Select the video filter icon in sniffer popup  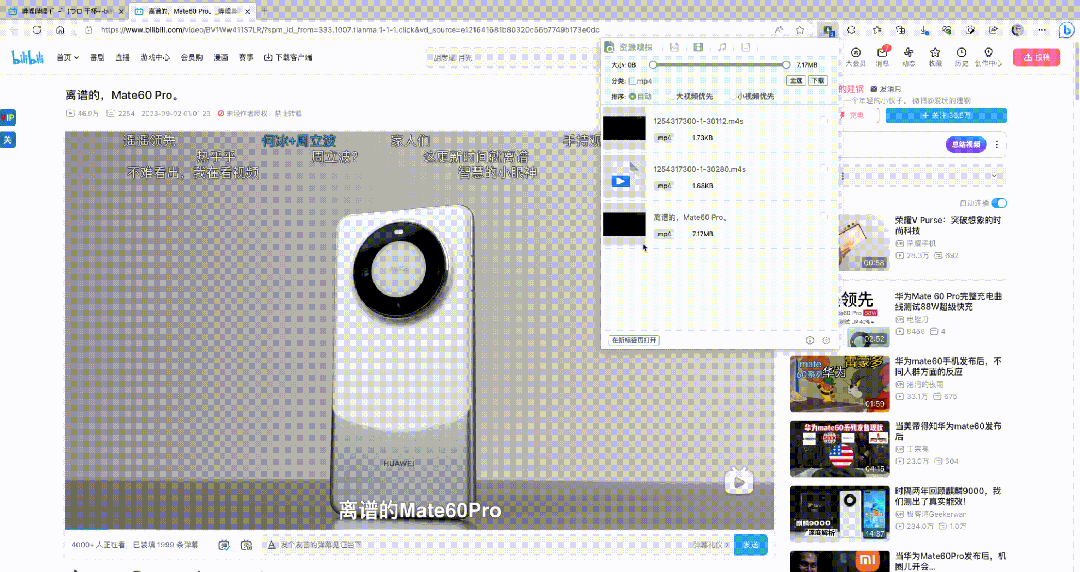(x=698, y=48)
